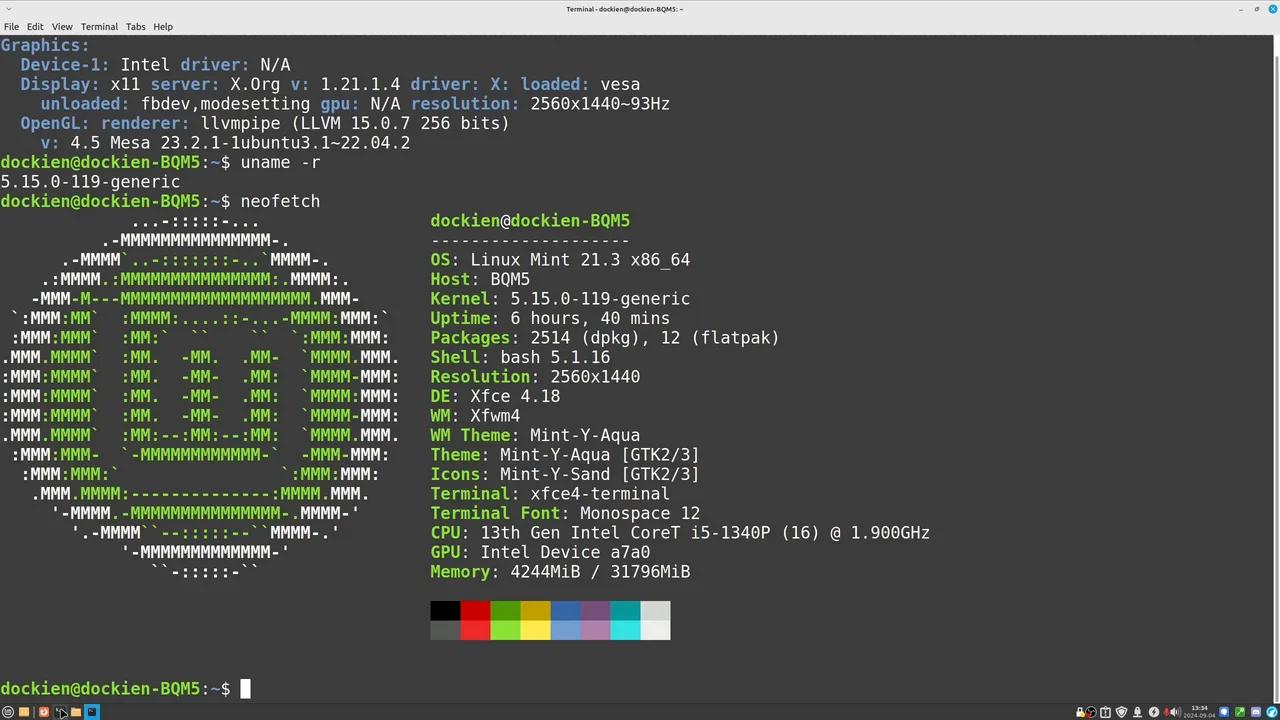Select the active Terminal entry in the taskbar

tap(92, 712)
